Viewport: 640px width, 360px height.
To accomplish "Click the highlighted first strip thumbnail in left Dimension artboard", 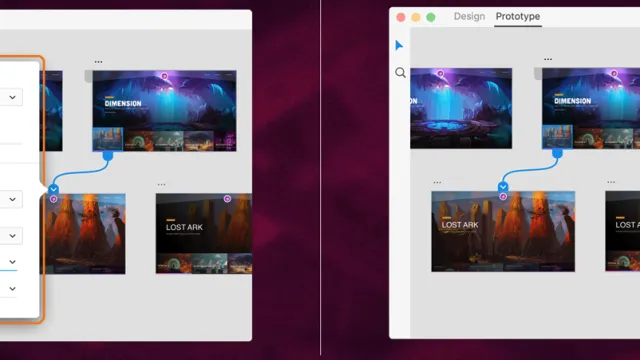I will pyautogui.click(x=108, y=139).
